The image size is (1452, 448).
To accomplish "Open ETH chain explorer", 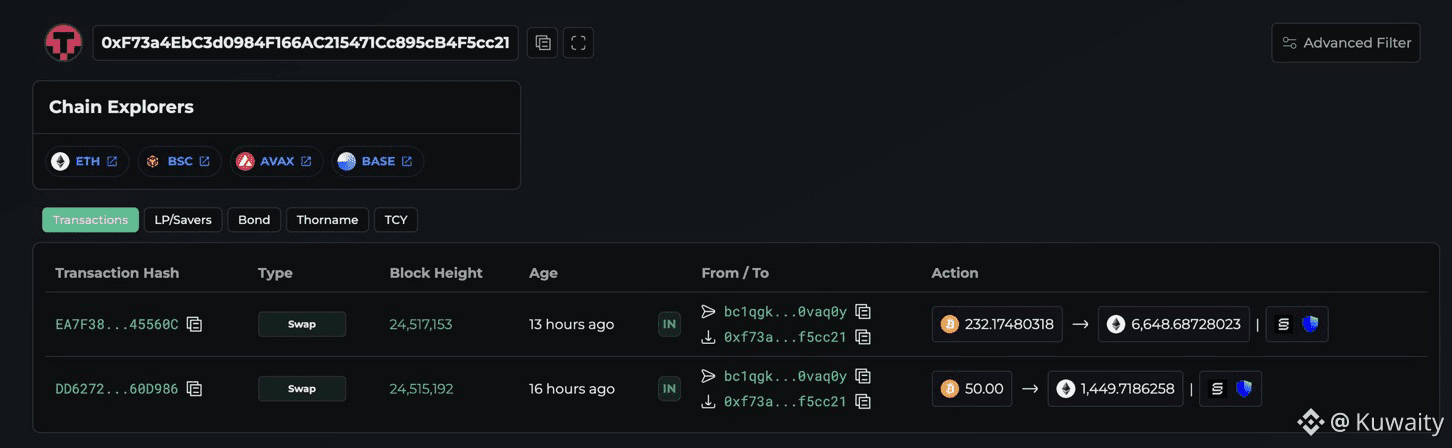I will point(89,161).
